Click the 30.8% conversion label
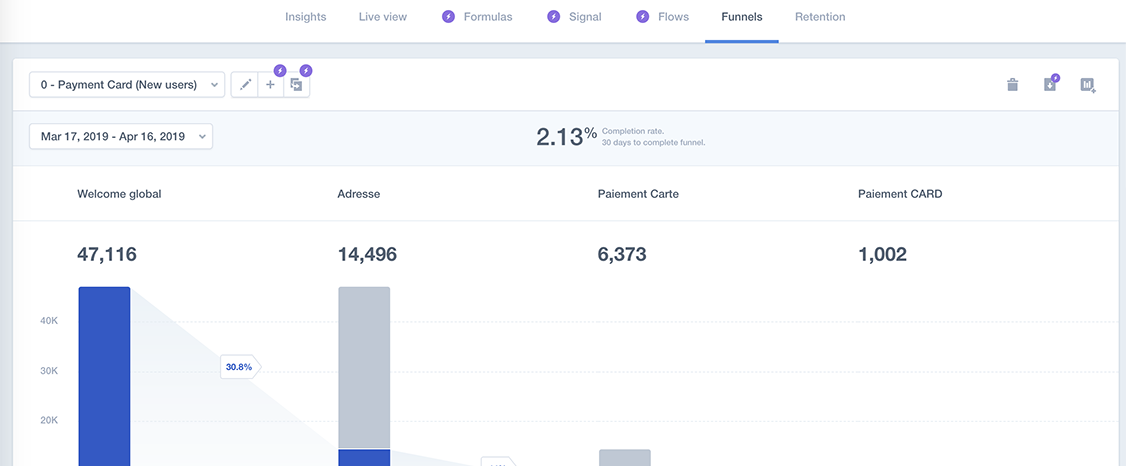This screenshot has height=466, width=1126. click(239, 367)
